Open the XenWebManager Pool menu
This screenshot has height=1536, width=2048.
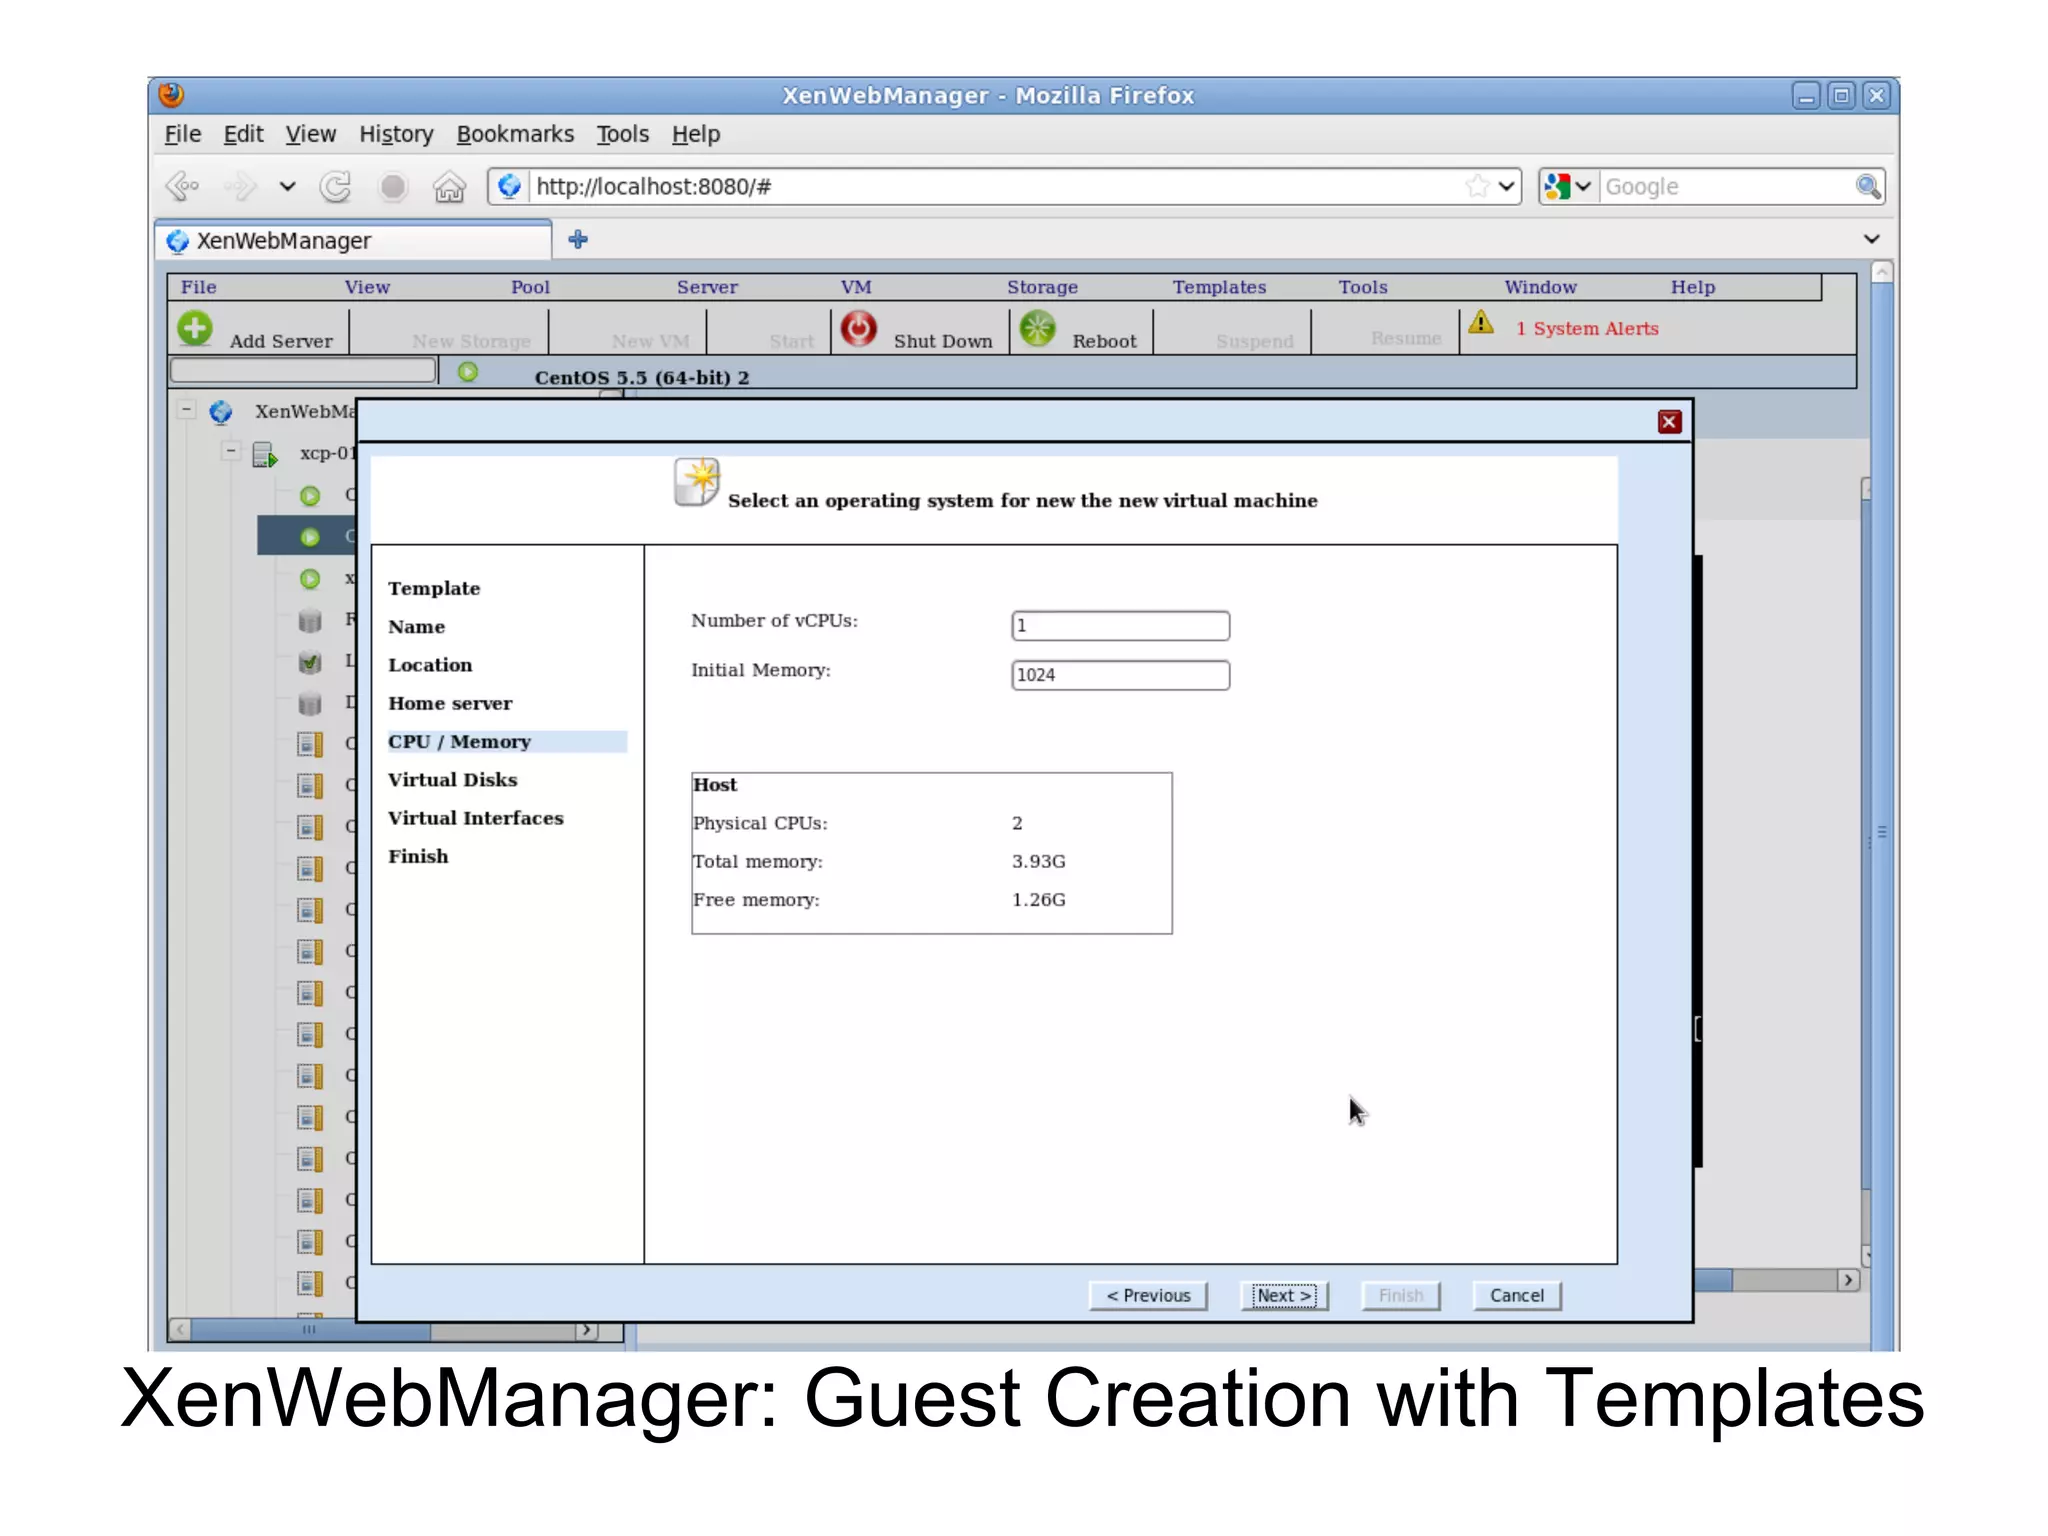tap(530, 287)
